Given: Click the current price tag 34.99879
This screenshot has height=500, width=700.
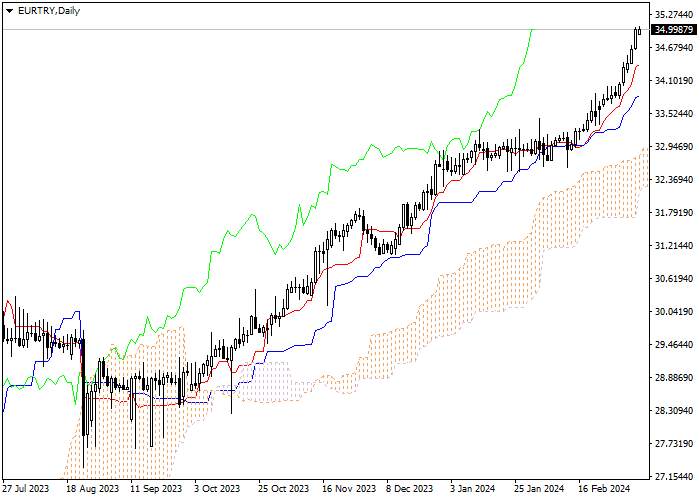Looking at the screenshot, I should 674,30.
